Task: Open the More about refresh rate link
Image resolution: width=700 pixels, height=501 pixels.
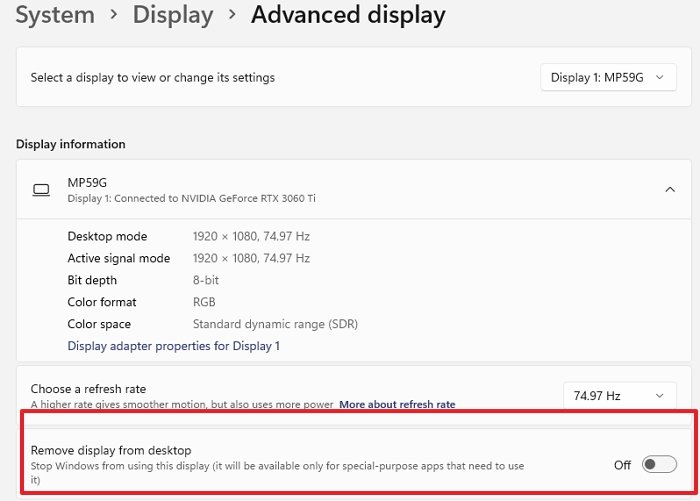Action: (397, 405)
